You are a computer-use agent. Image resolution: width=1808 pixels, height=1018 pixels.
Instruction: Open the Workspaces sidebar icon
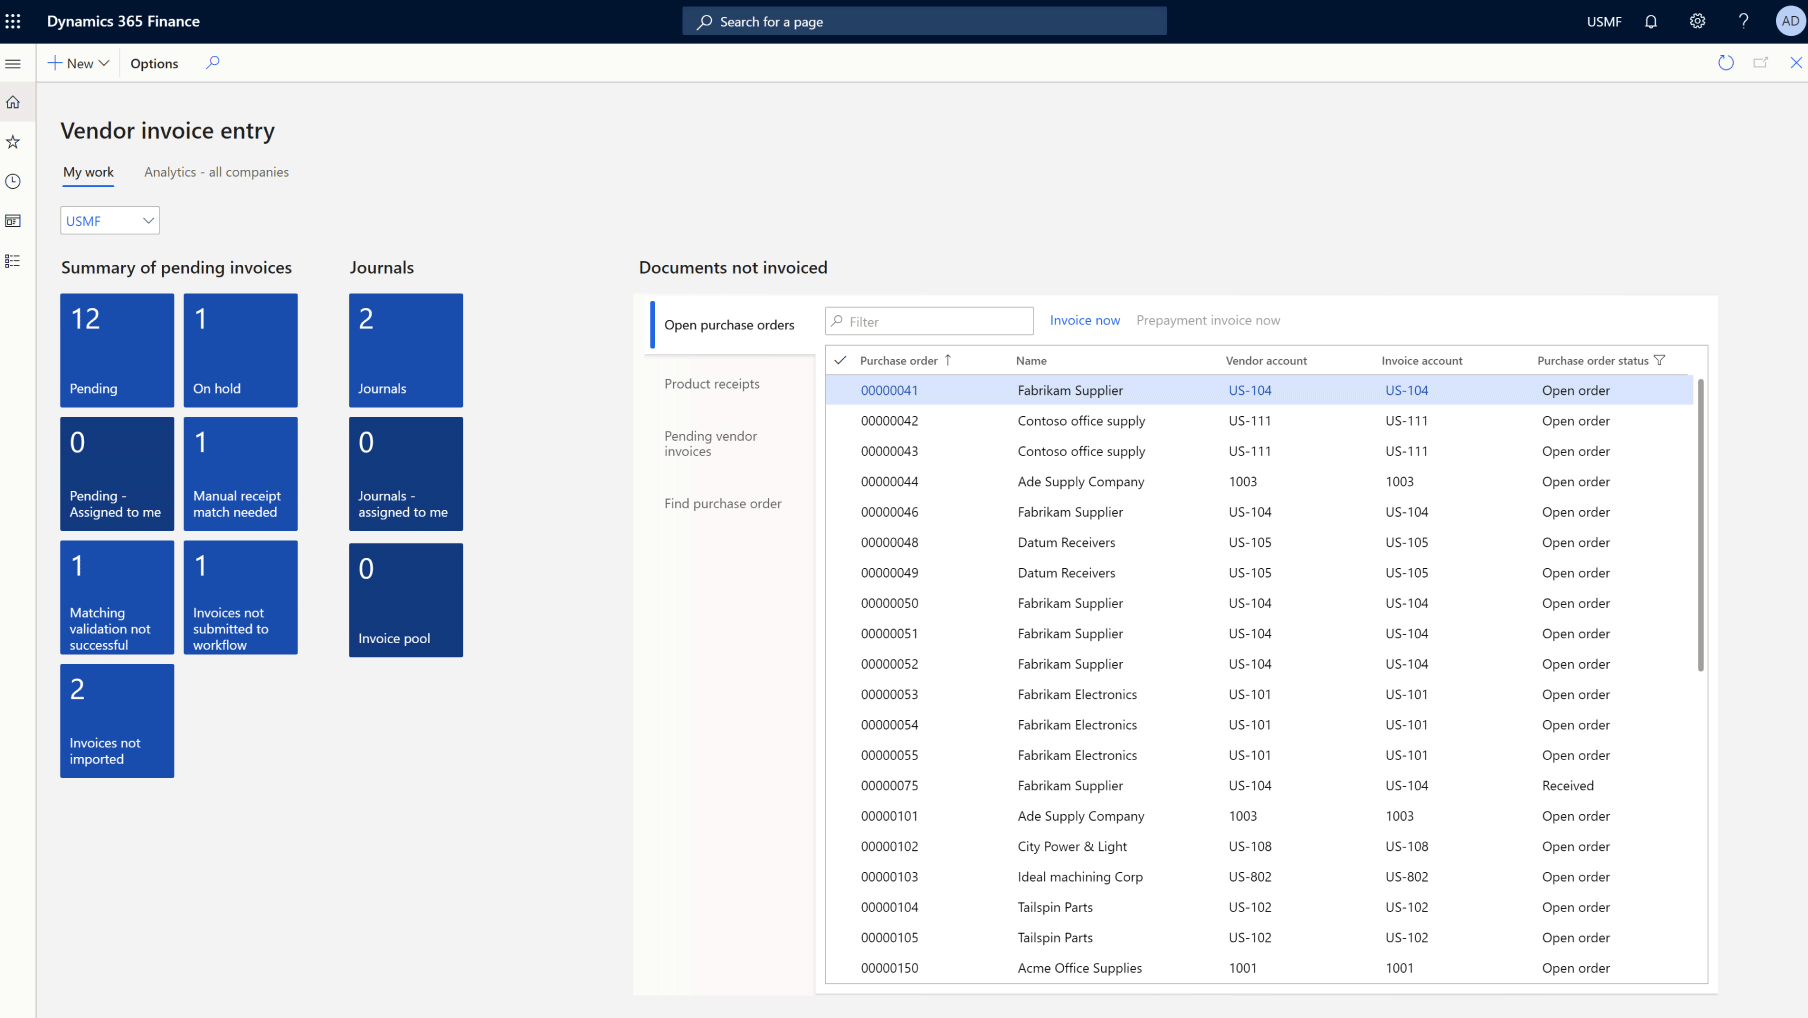point(13,220)
